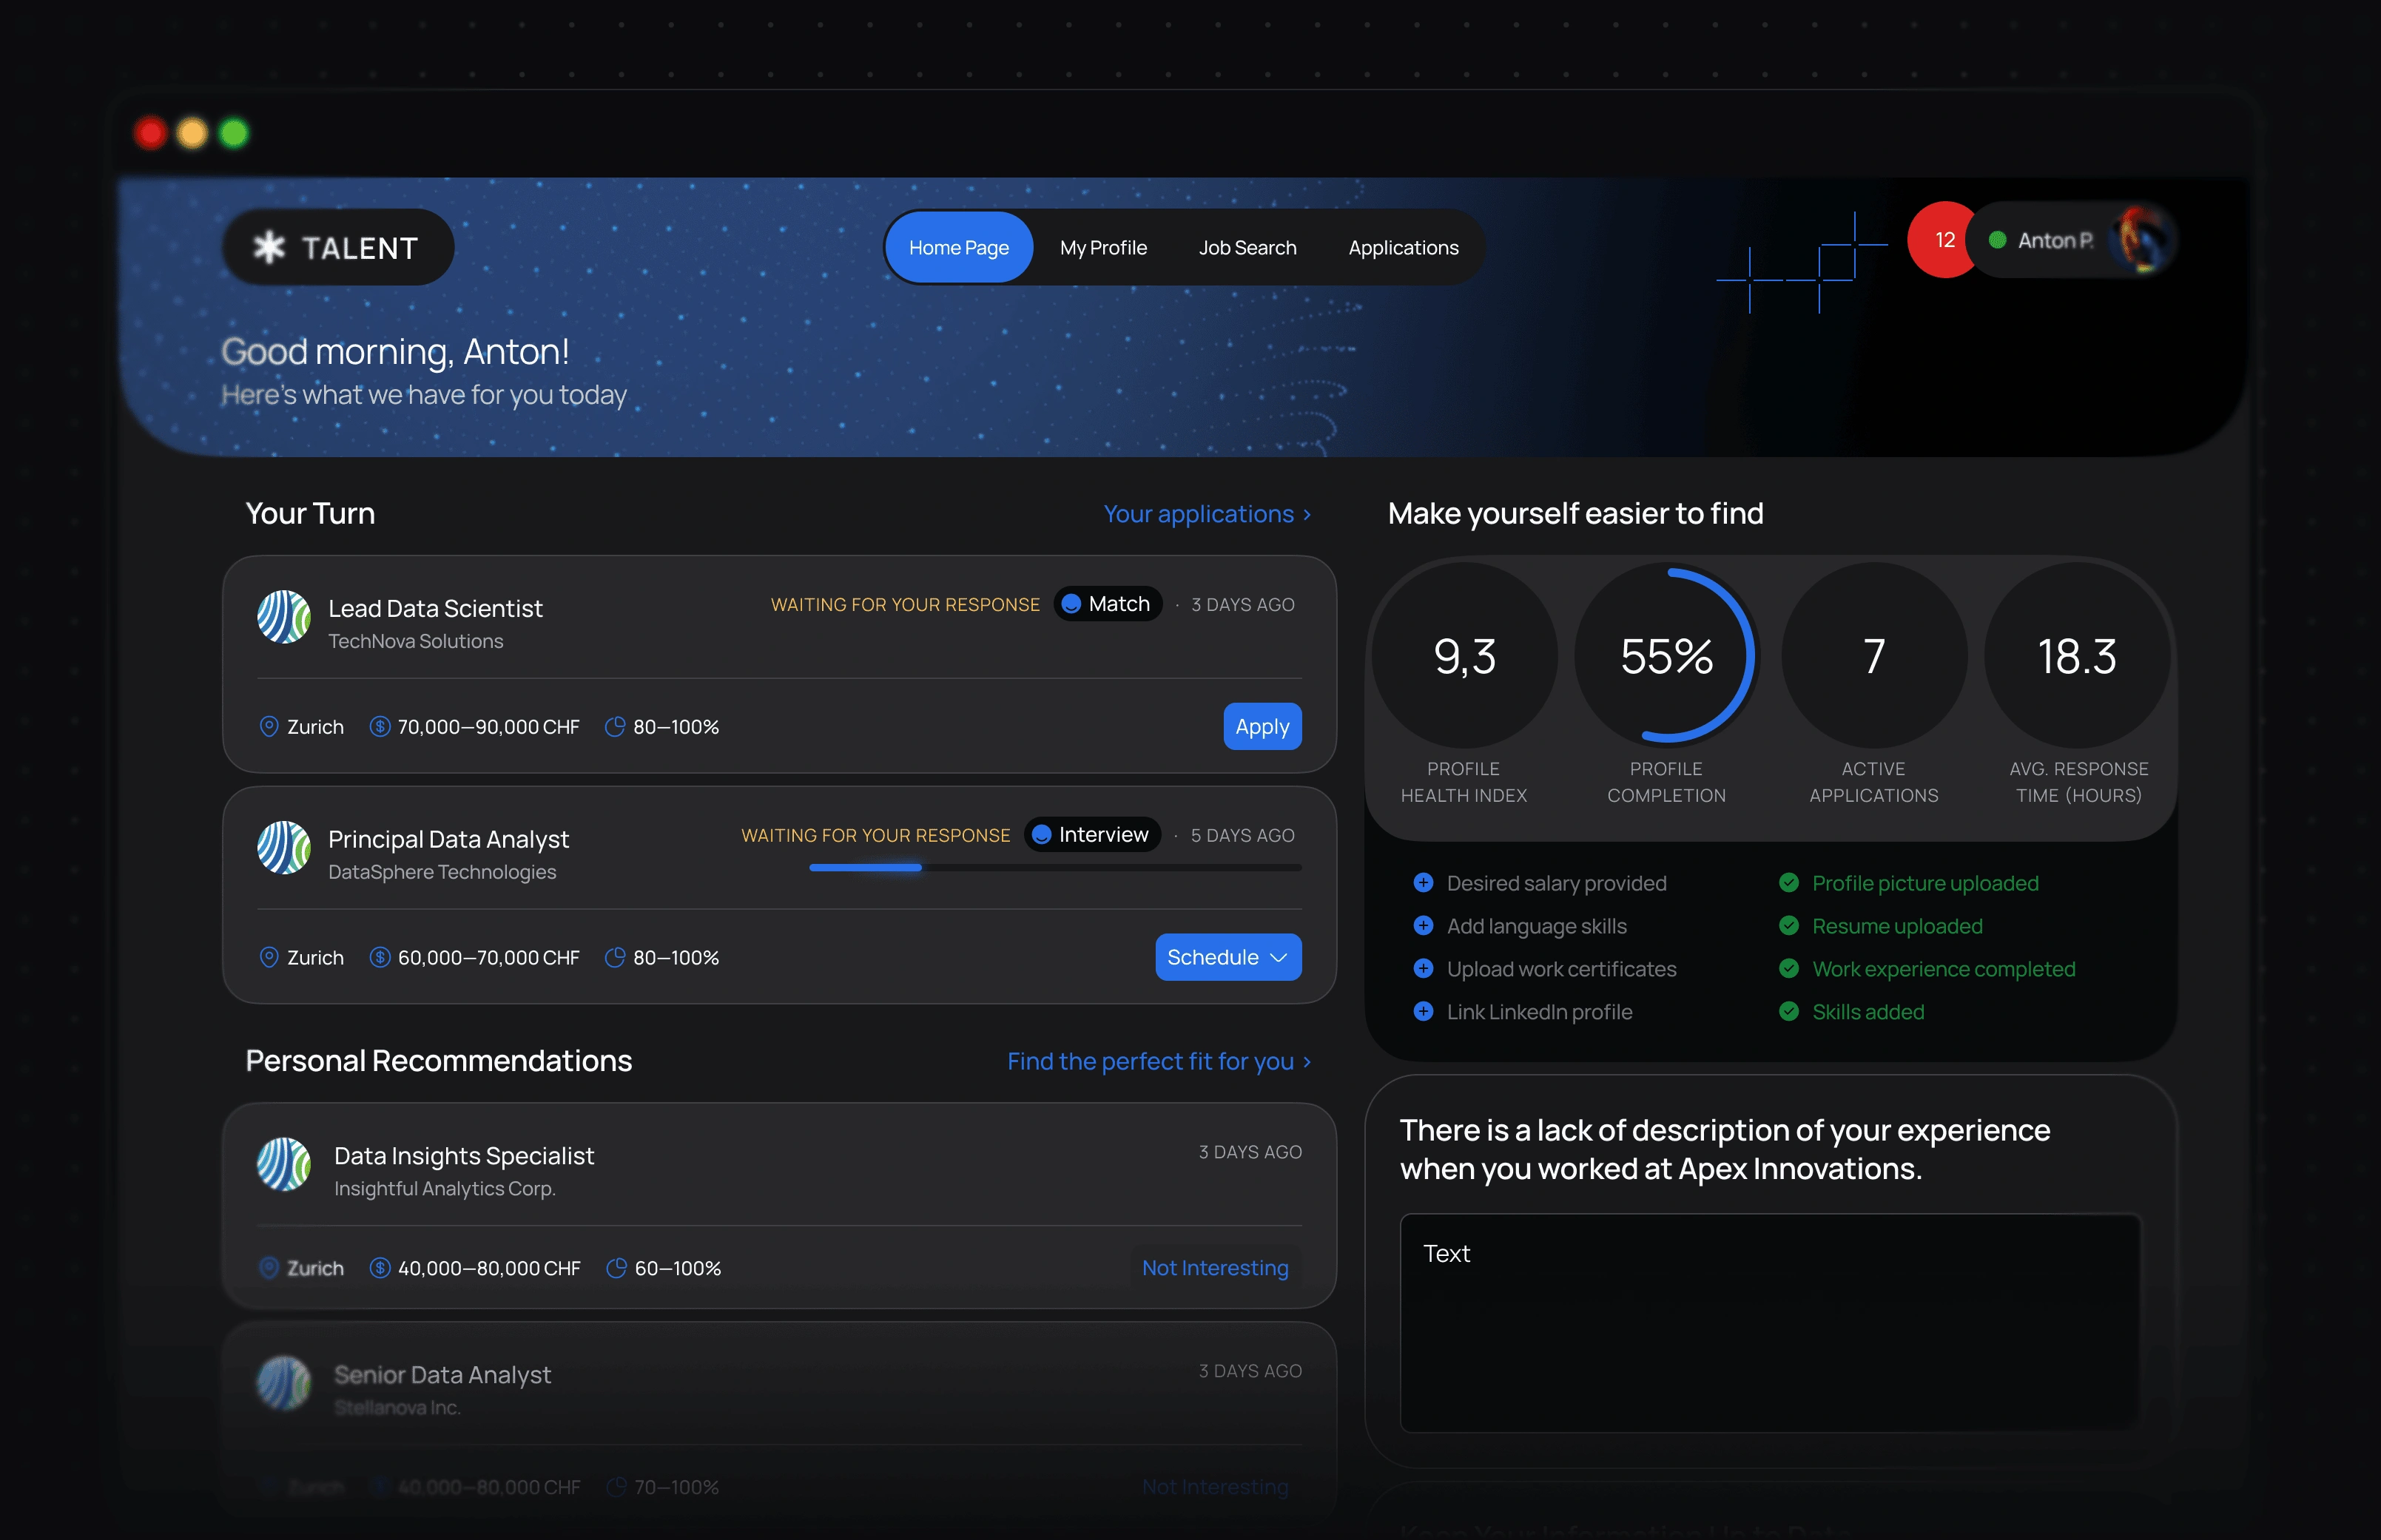This screenshot has height=1540, width=2381.
Task: Click plus icon beside Link LinkedIn profile
Action: coord(1423,1011)
